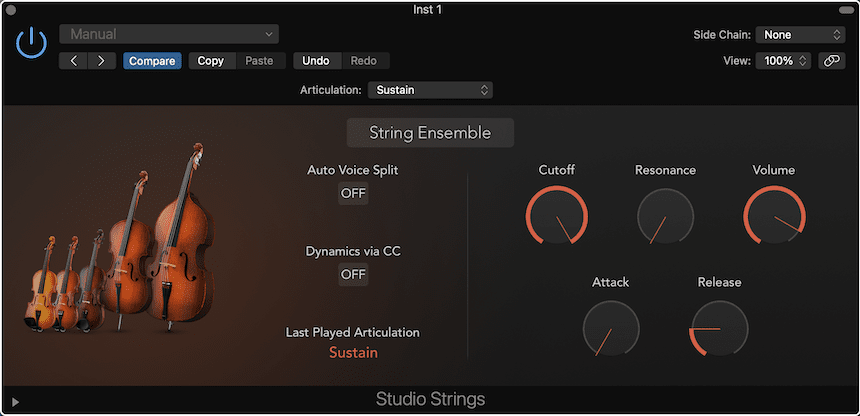Open the View 100% size dropdown
This screenshot has height=416, width=860.
click(783, 61)
